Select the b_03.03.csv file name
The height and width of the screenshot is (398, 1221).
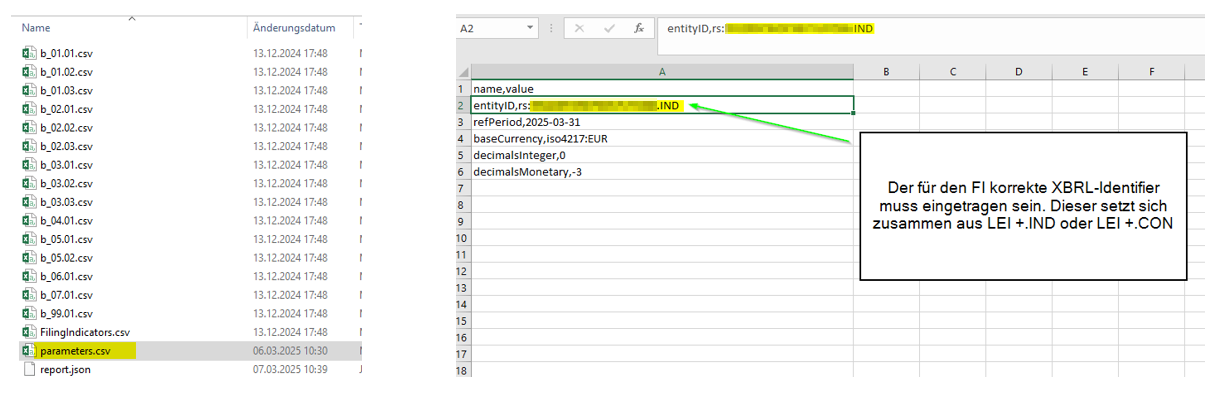point(66,202)
